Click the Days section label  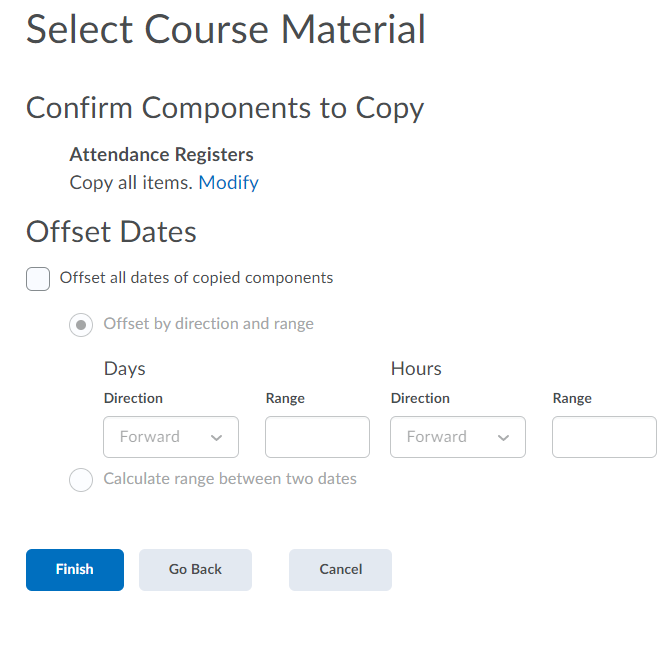click(x=125, y=369)
